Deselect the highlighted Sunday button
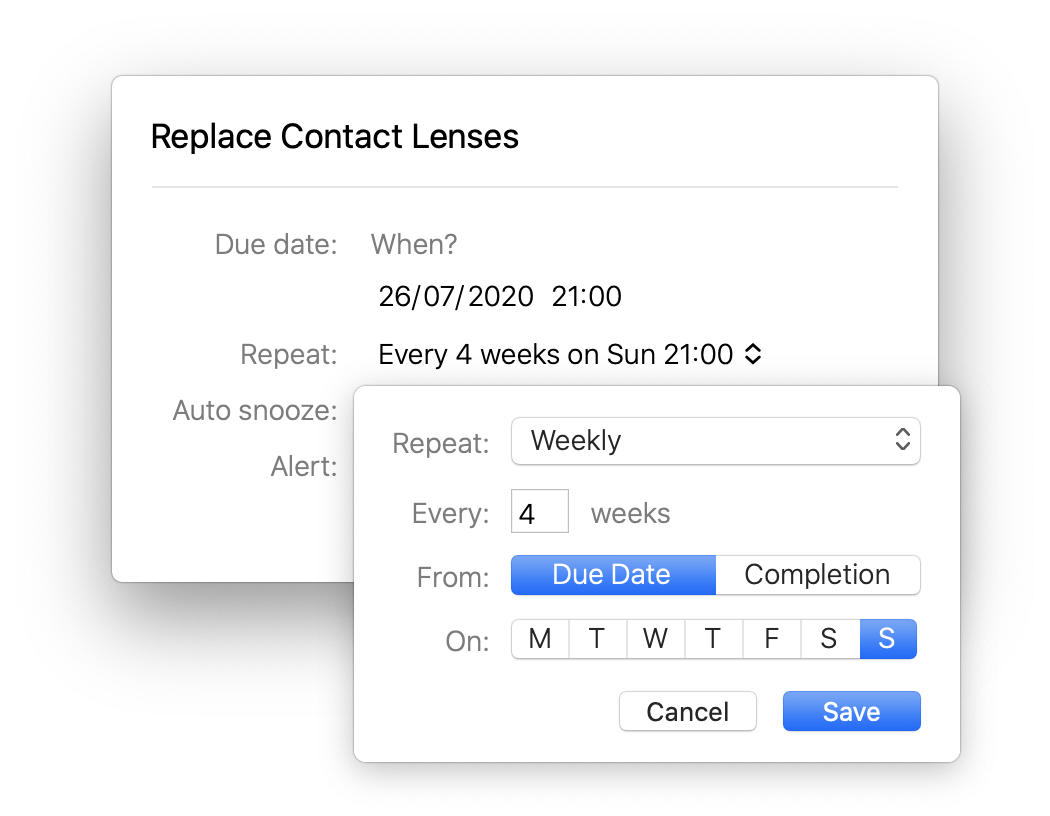This screenshot has width=1050, height=816. pos(888,639)
